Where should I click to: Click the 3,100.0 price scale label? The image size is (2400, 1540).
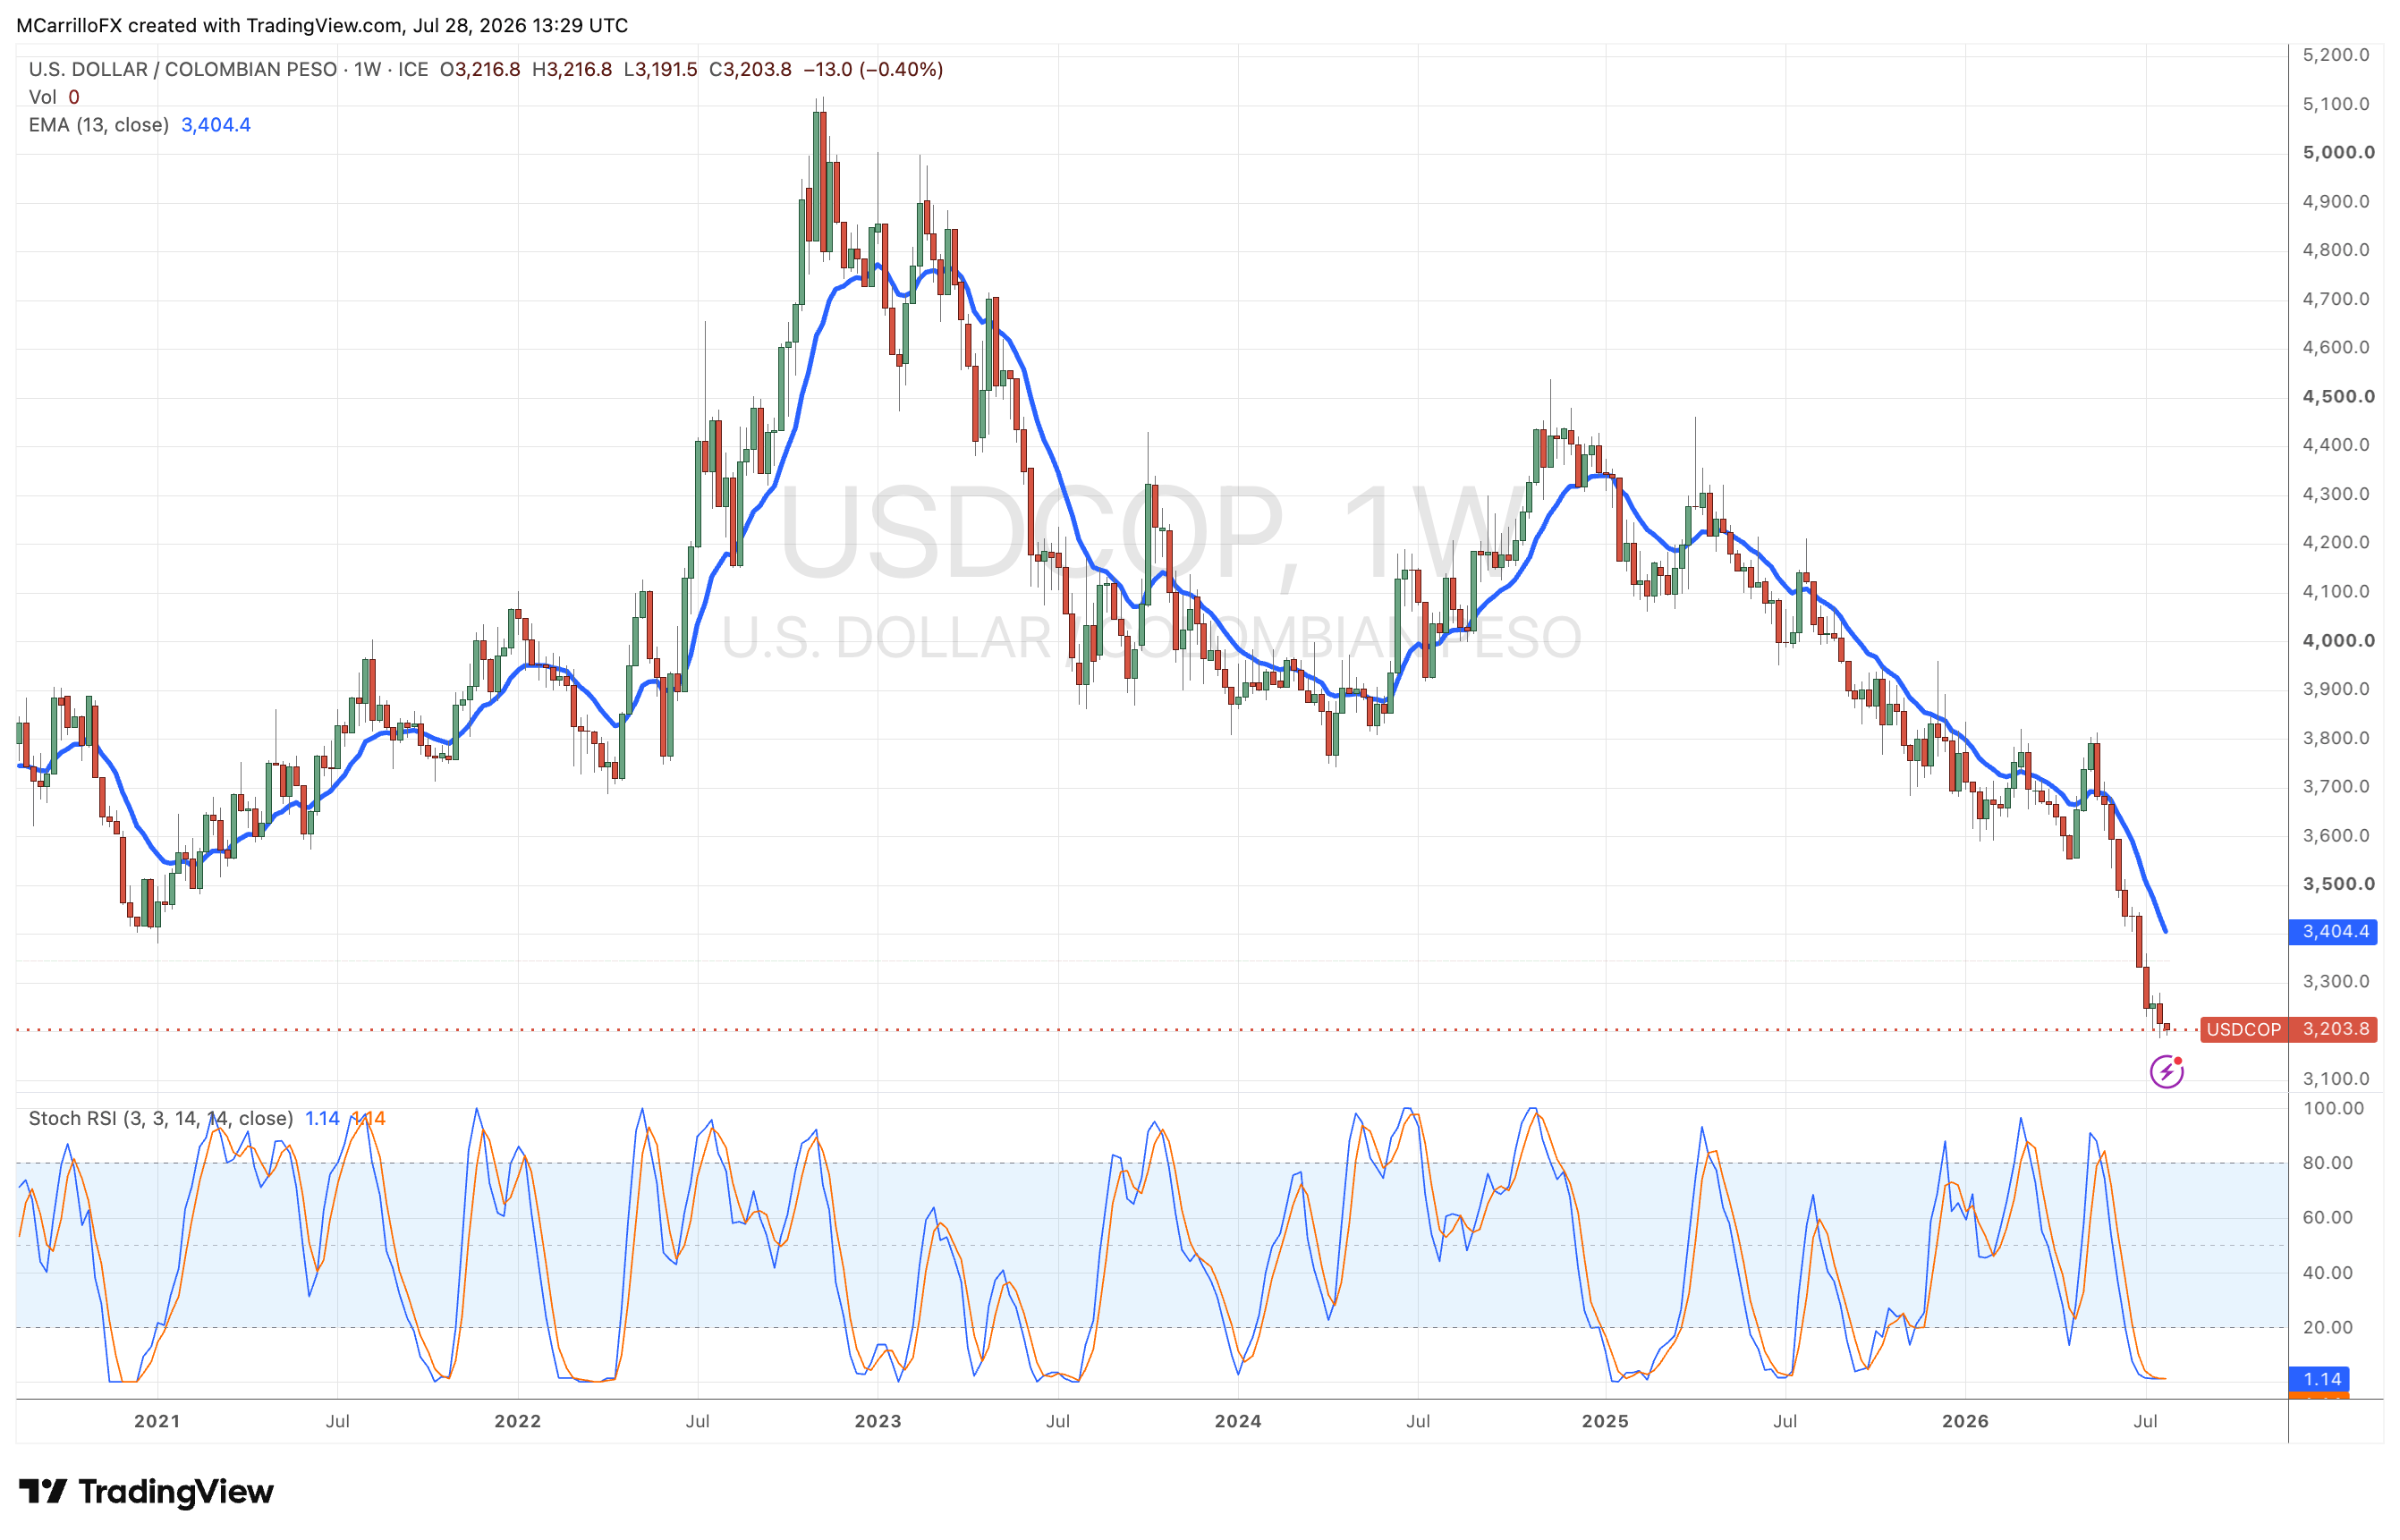pos(2336,1079)
